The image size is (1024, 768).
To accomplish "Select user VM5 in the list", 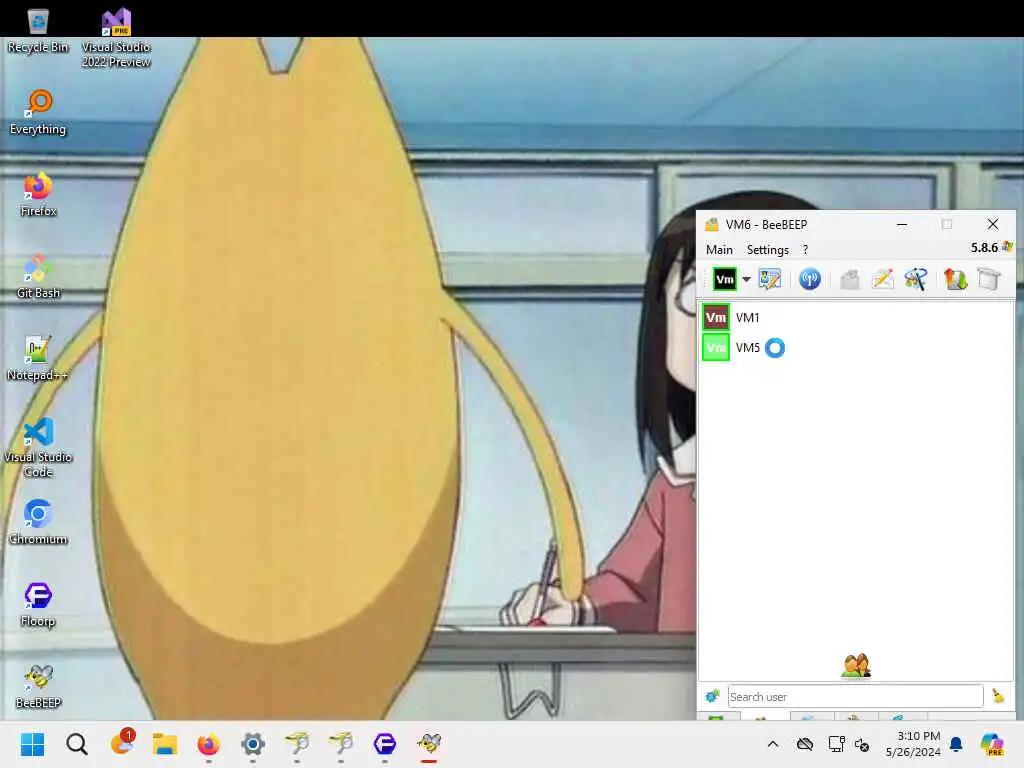I will [x=856, y=347].
